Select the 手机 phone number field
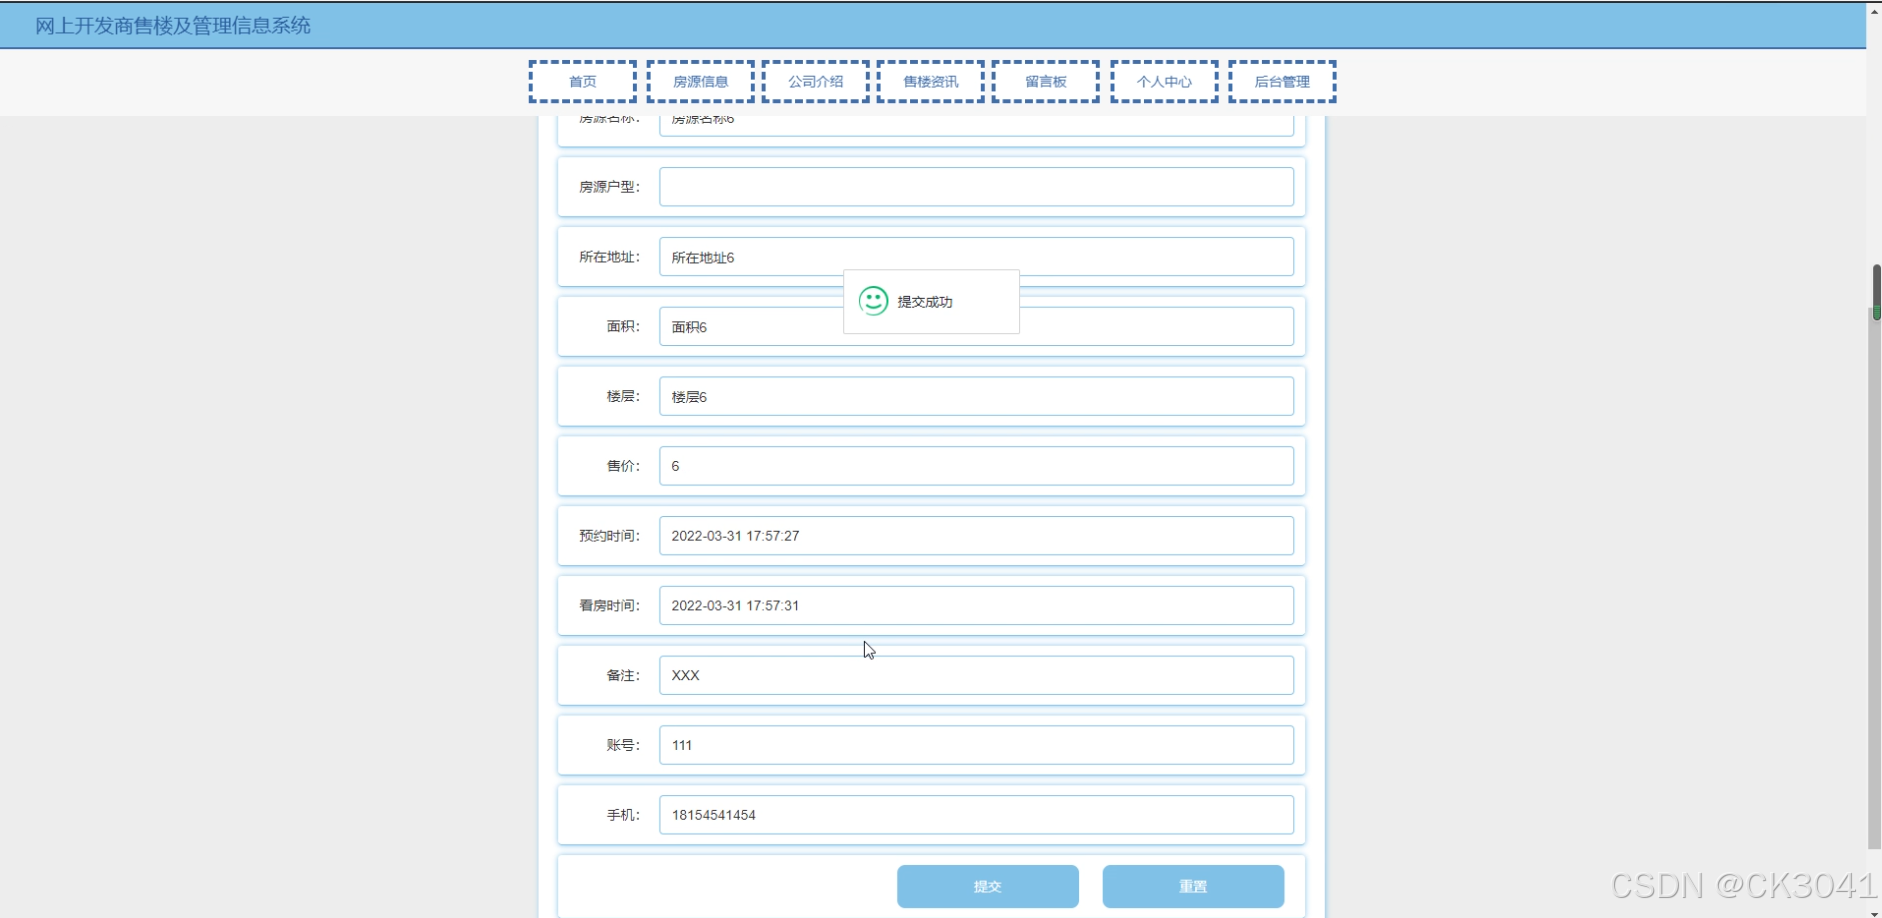The width and height of the screenshot is (1882, 918). pos(975,814)
